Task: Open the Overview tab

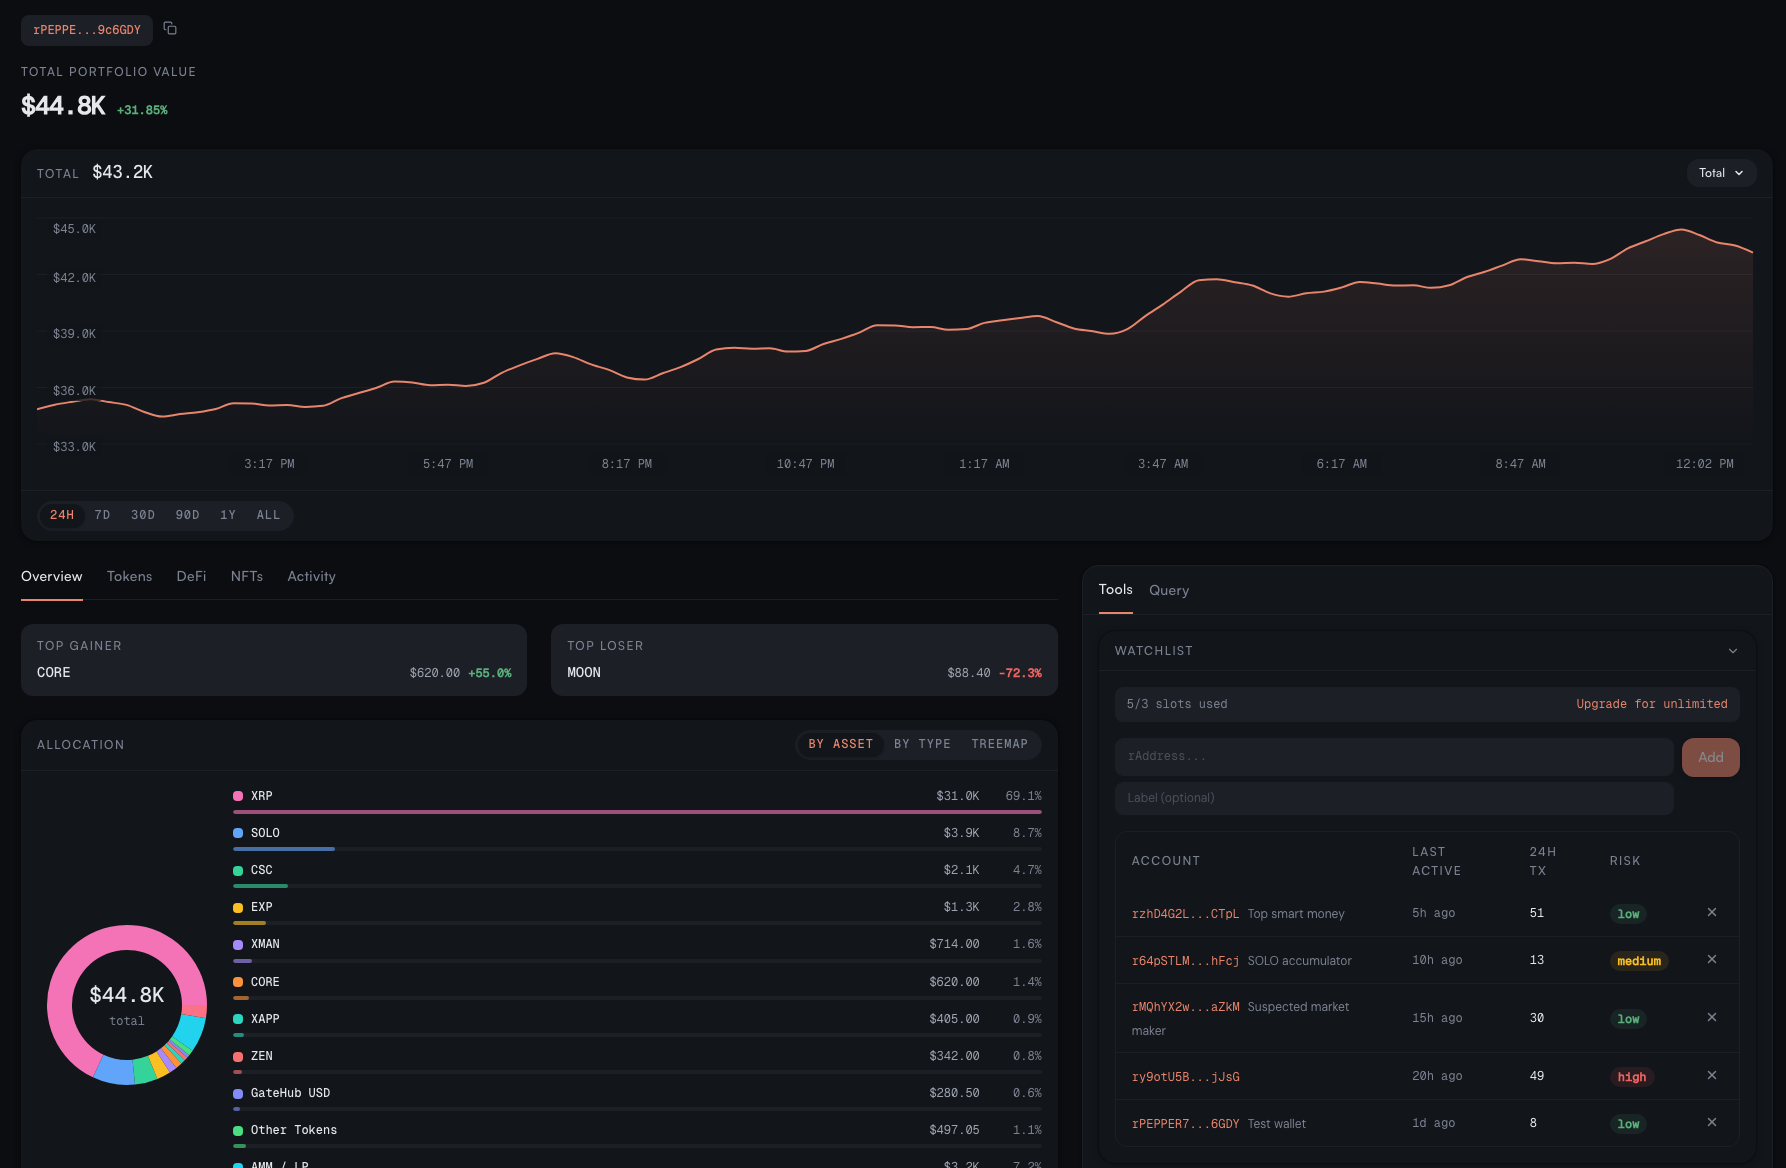Action: coord(52,577)
